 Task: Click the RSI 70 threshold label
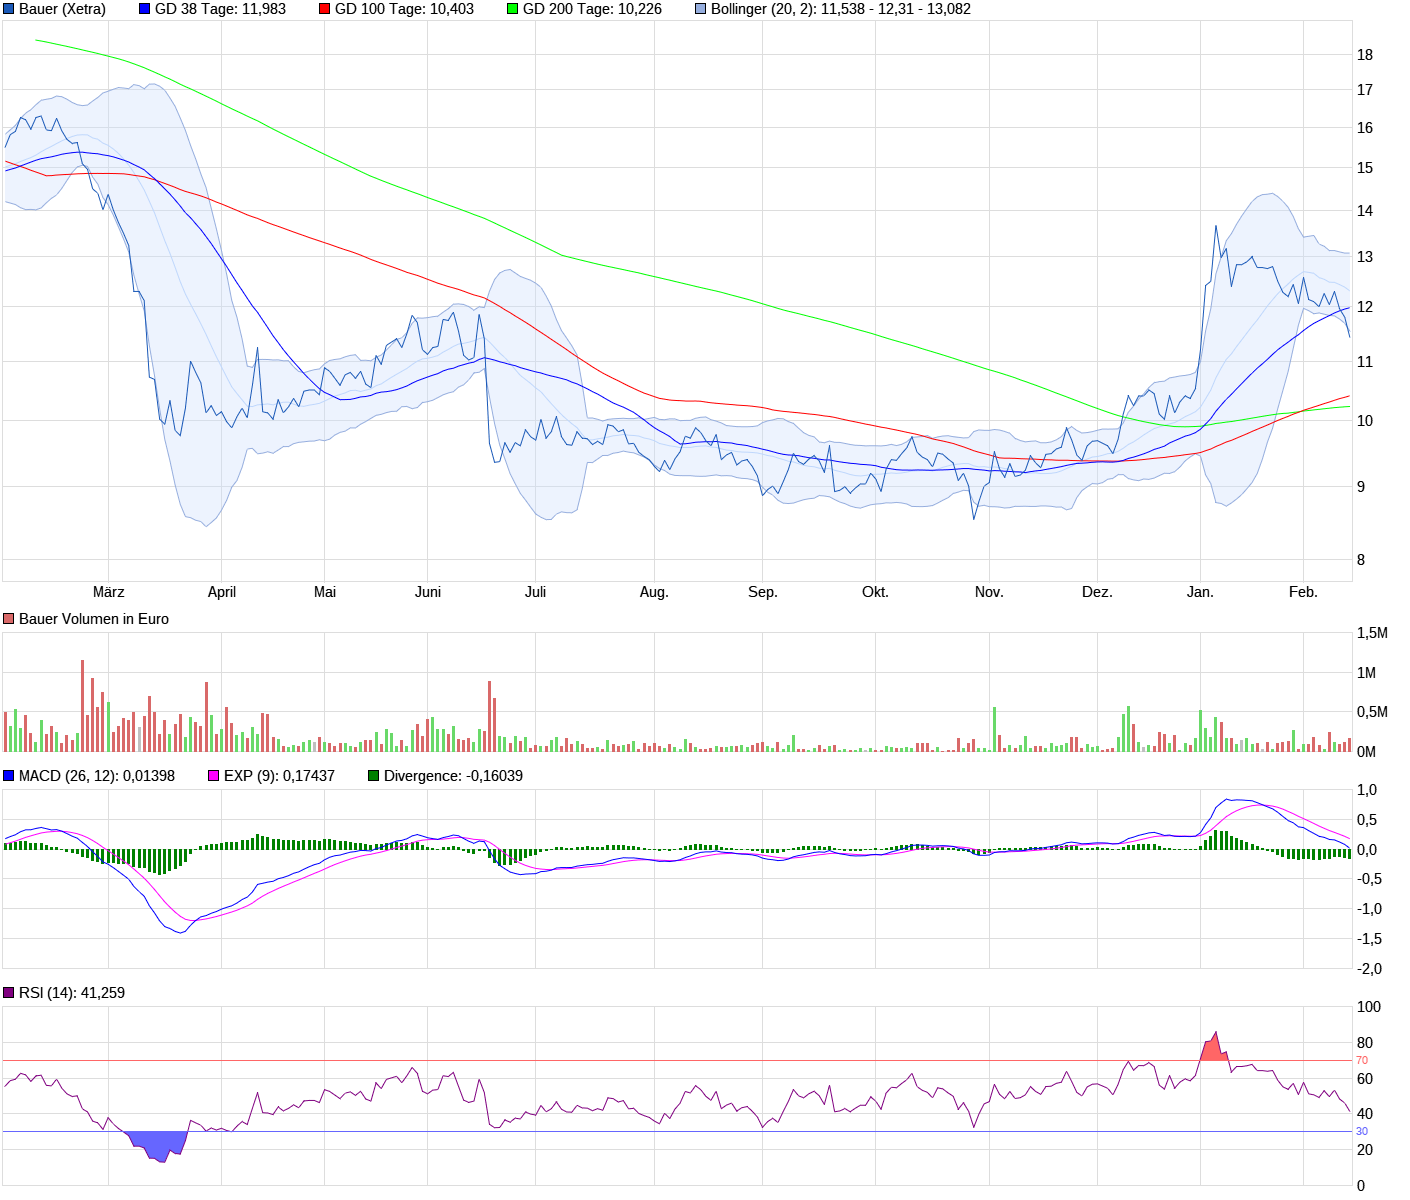1361,1060
